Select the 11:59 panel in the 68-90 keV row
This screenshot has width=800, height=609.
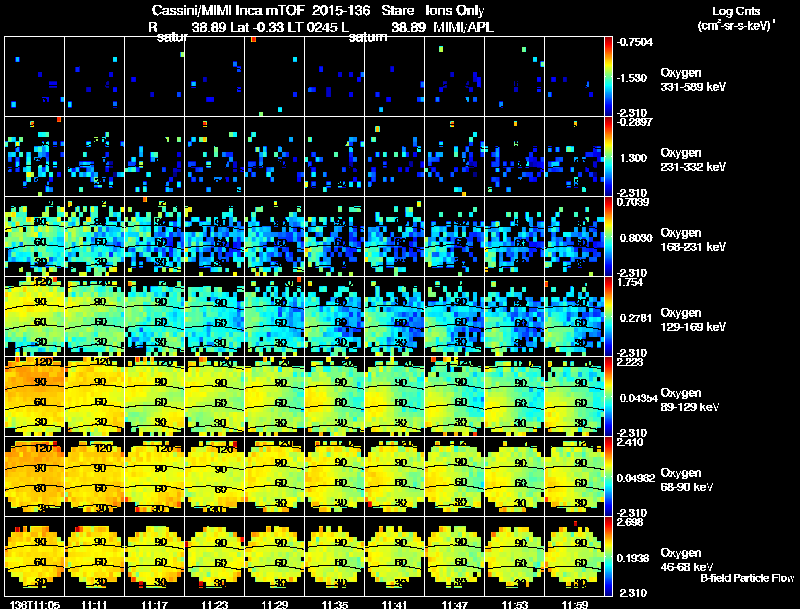(574, 475)
